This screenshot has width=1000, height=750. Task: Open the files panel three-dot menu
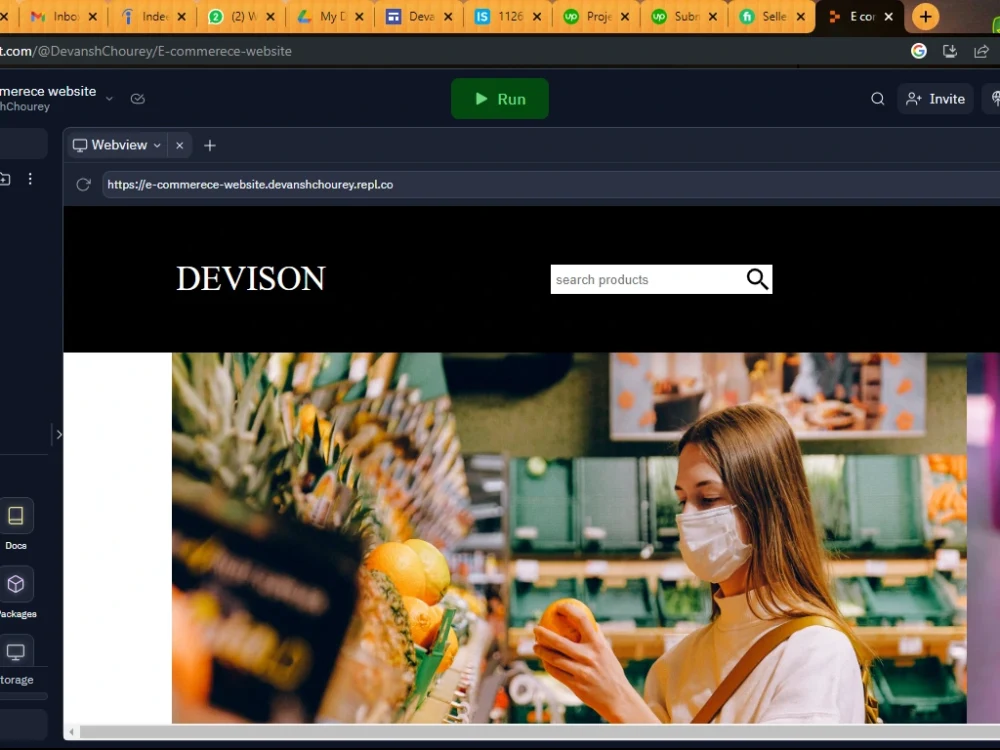click(x=30, y=179)
